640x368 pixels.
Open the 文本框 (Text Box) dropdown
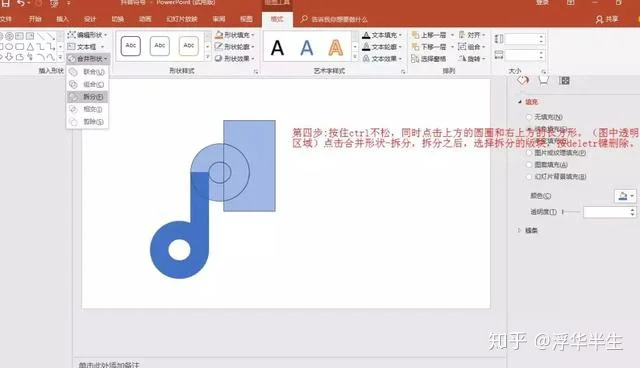pyautogui.click(x=86, y=47)
